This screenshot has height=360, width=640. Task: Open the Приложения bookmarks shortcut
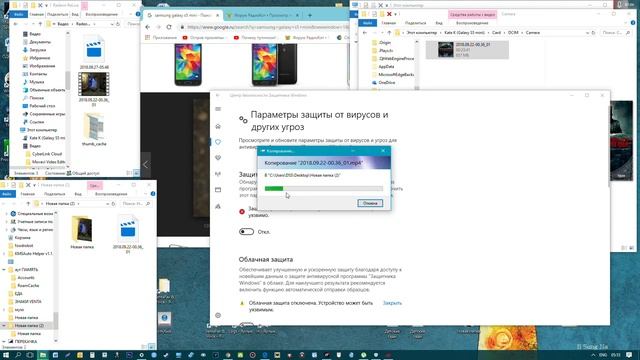[x=161, y=38]
